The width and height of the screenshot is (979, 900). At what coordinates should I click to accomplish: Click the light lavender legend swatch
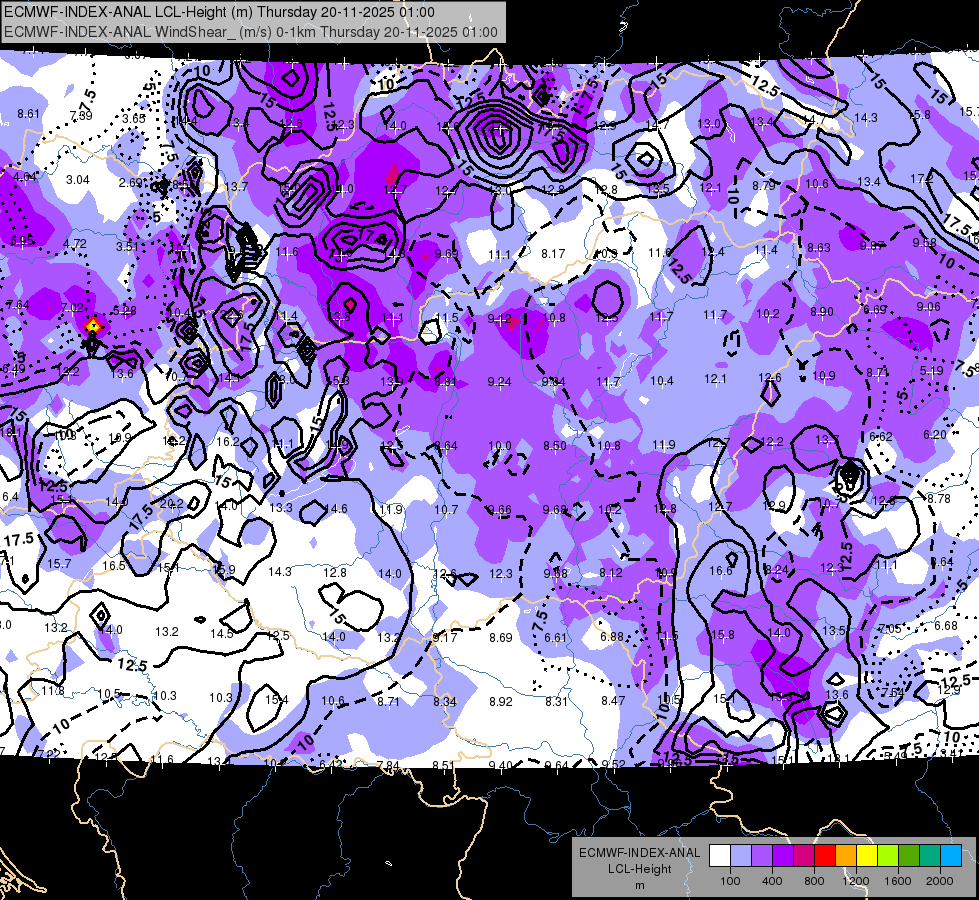click(741, 856)
